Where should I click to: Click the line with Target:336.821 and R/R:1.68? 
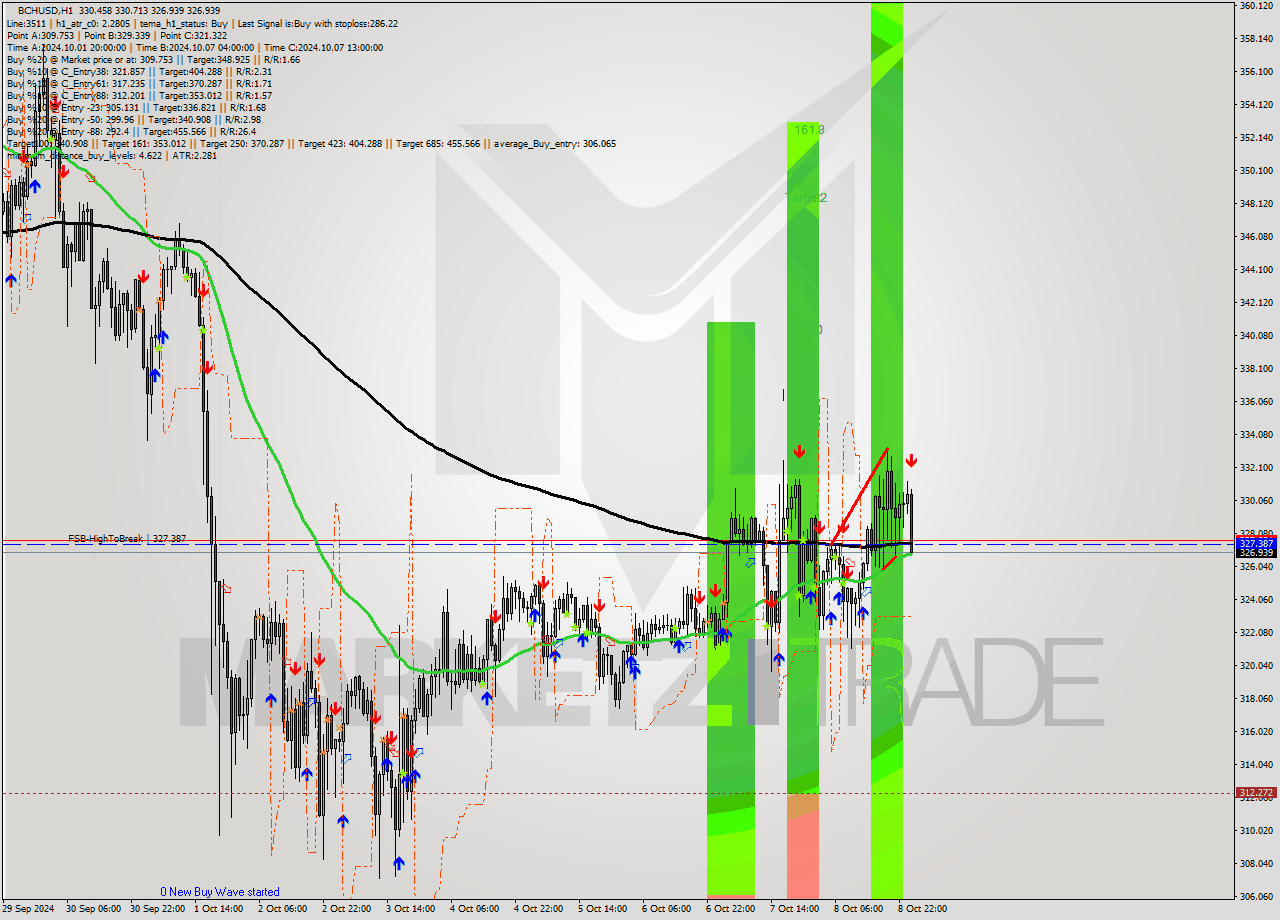[136, 107]
